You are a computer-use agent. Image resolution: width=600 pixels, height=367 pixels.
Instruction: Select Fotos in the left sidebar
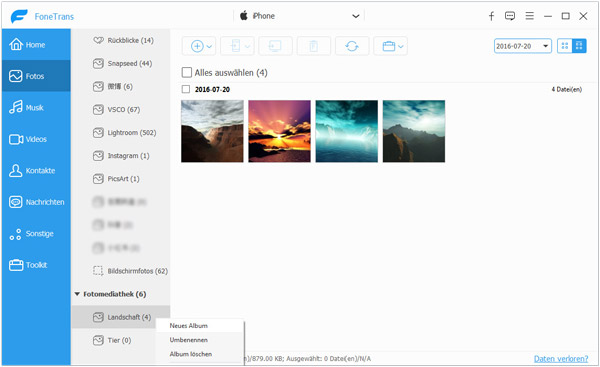pyautogui.click(x=36, y=76)
